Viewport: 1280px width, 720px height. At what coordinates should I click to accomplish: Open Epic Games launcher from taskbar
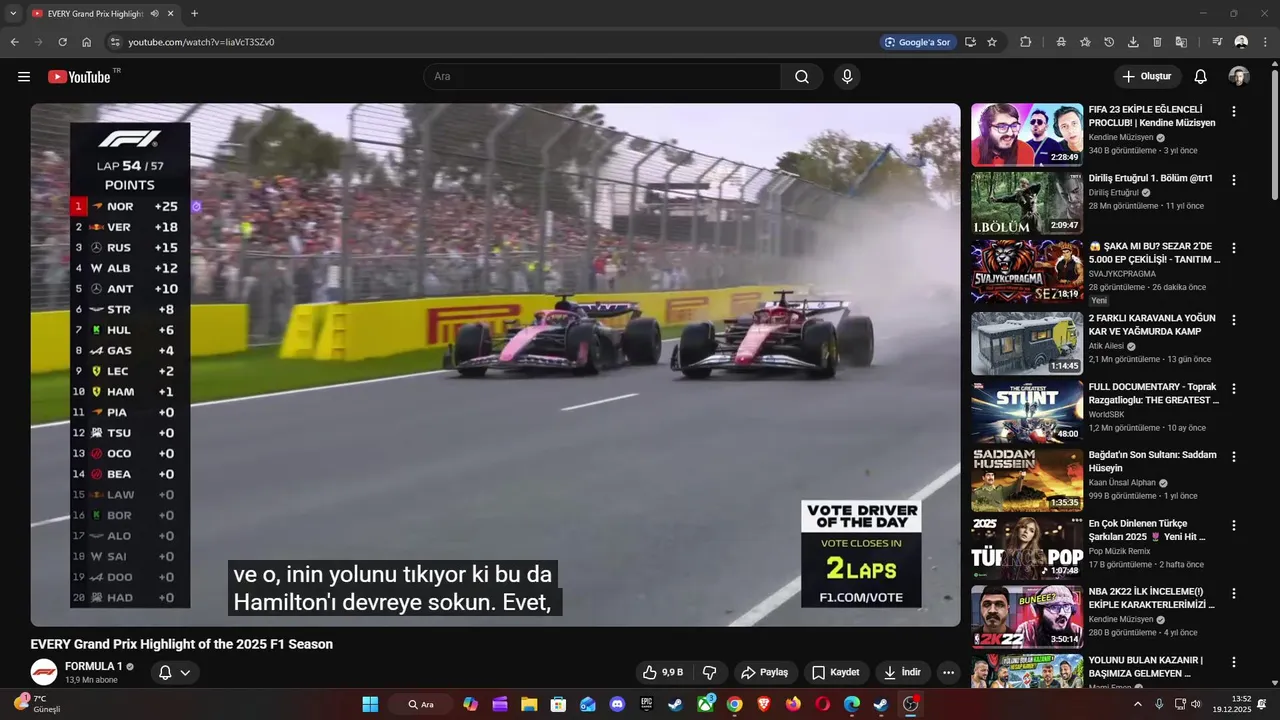[646, 704]
